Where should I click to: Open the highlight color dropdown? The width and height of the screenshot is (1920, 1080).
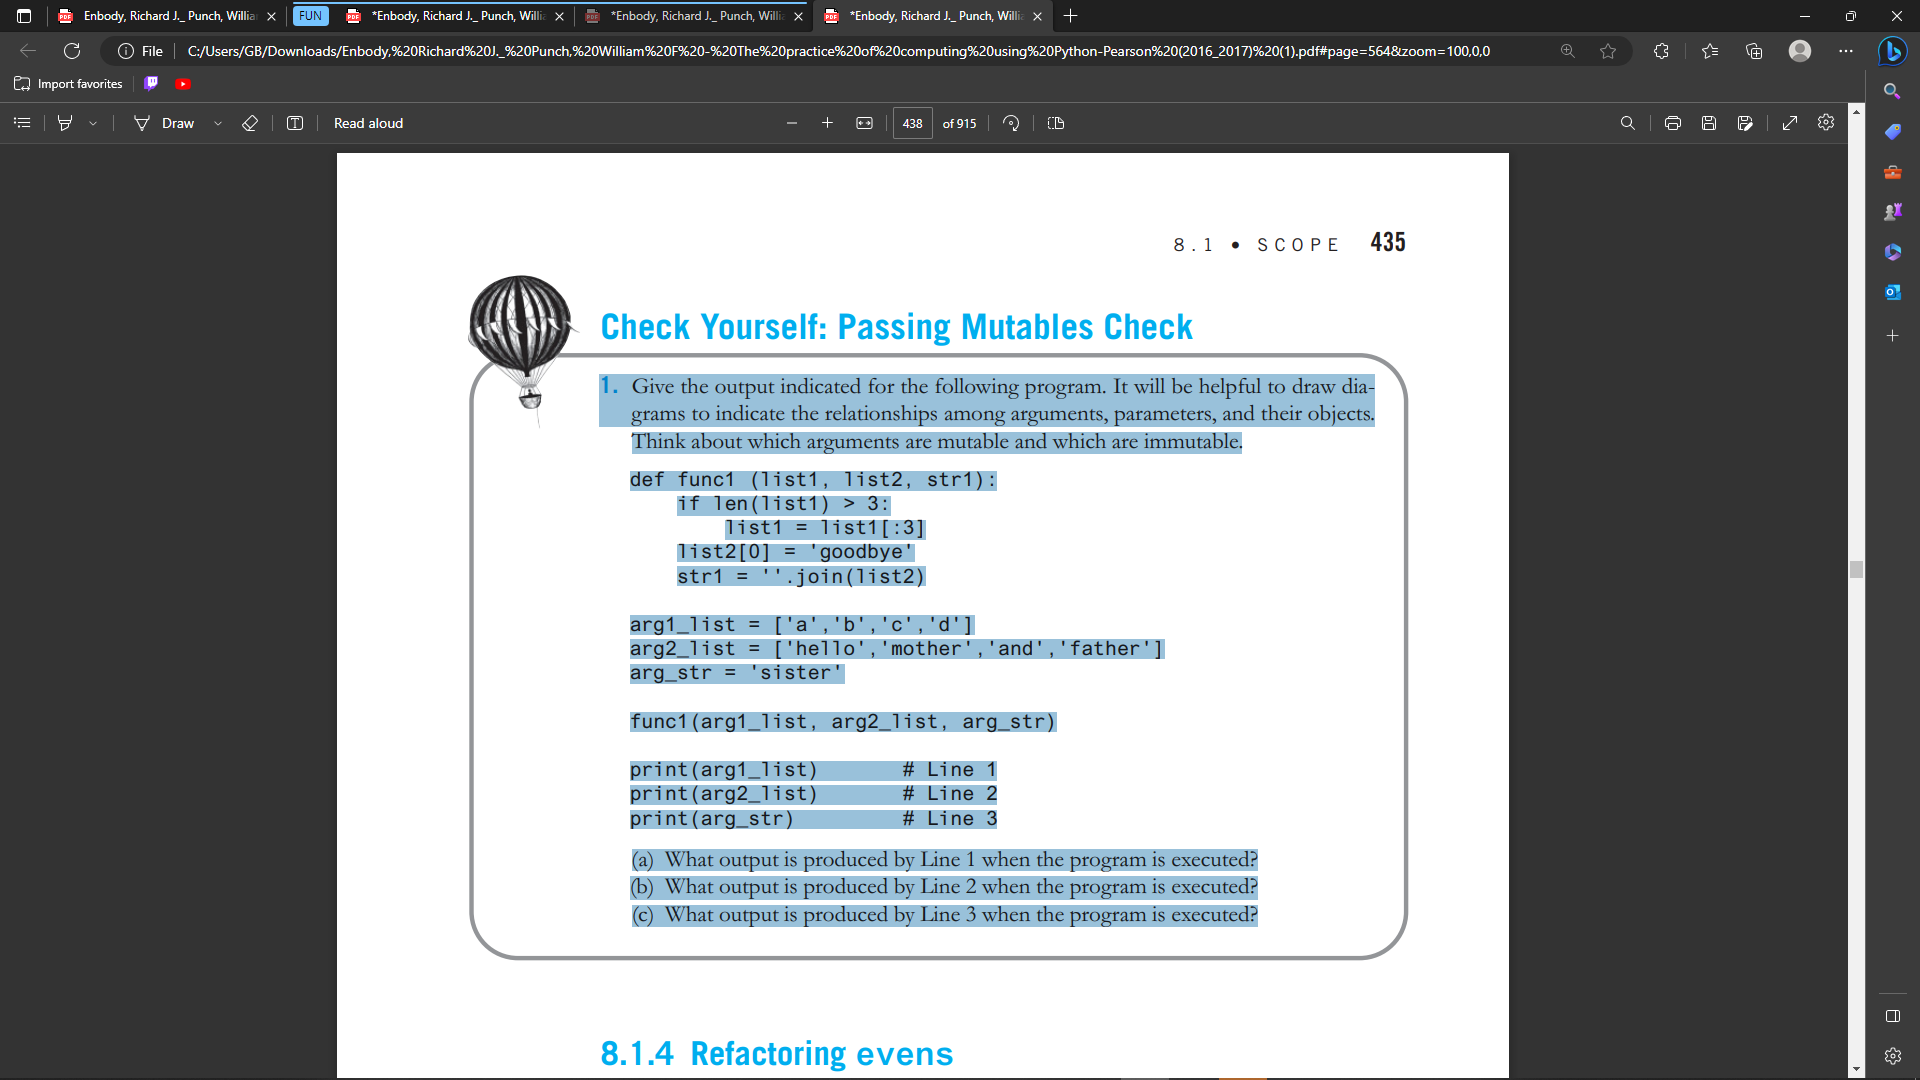(93, 123)
